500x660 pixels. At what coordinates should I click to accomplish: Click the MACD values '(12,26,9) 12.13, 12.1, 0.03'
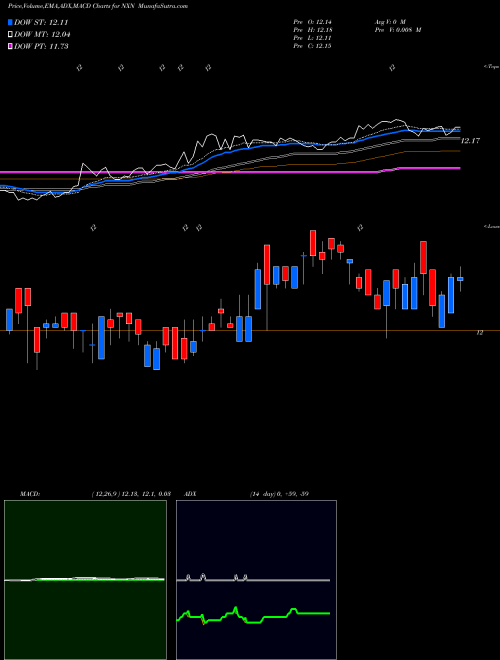(130, 494)
